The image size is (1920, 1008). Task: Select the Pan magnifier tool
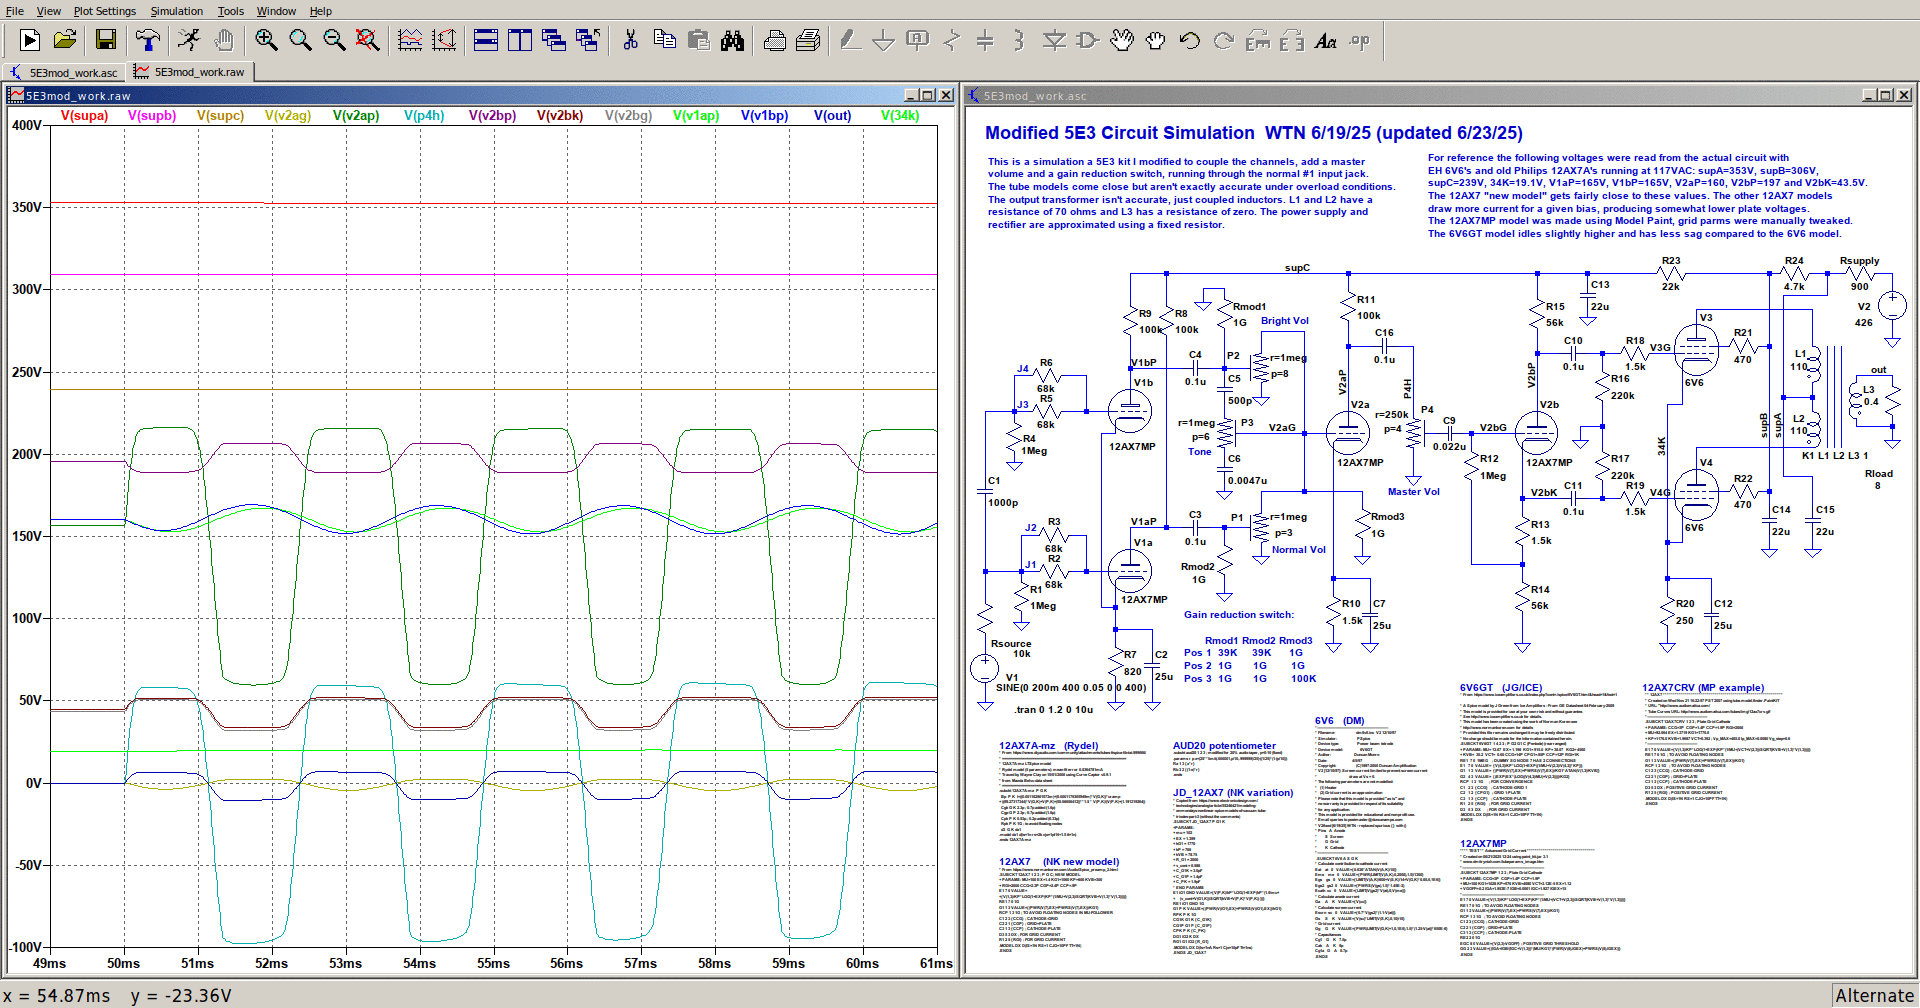[x=300, y=40]
